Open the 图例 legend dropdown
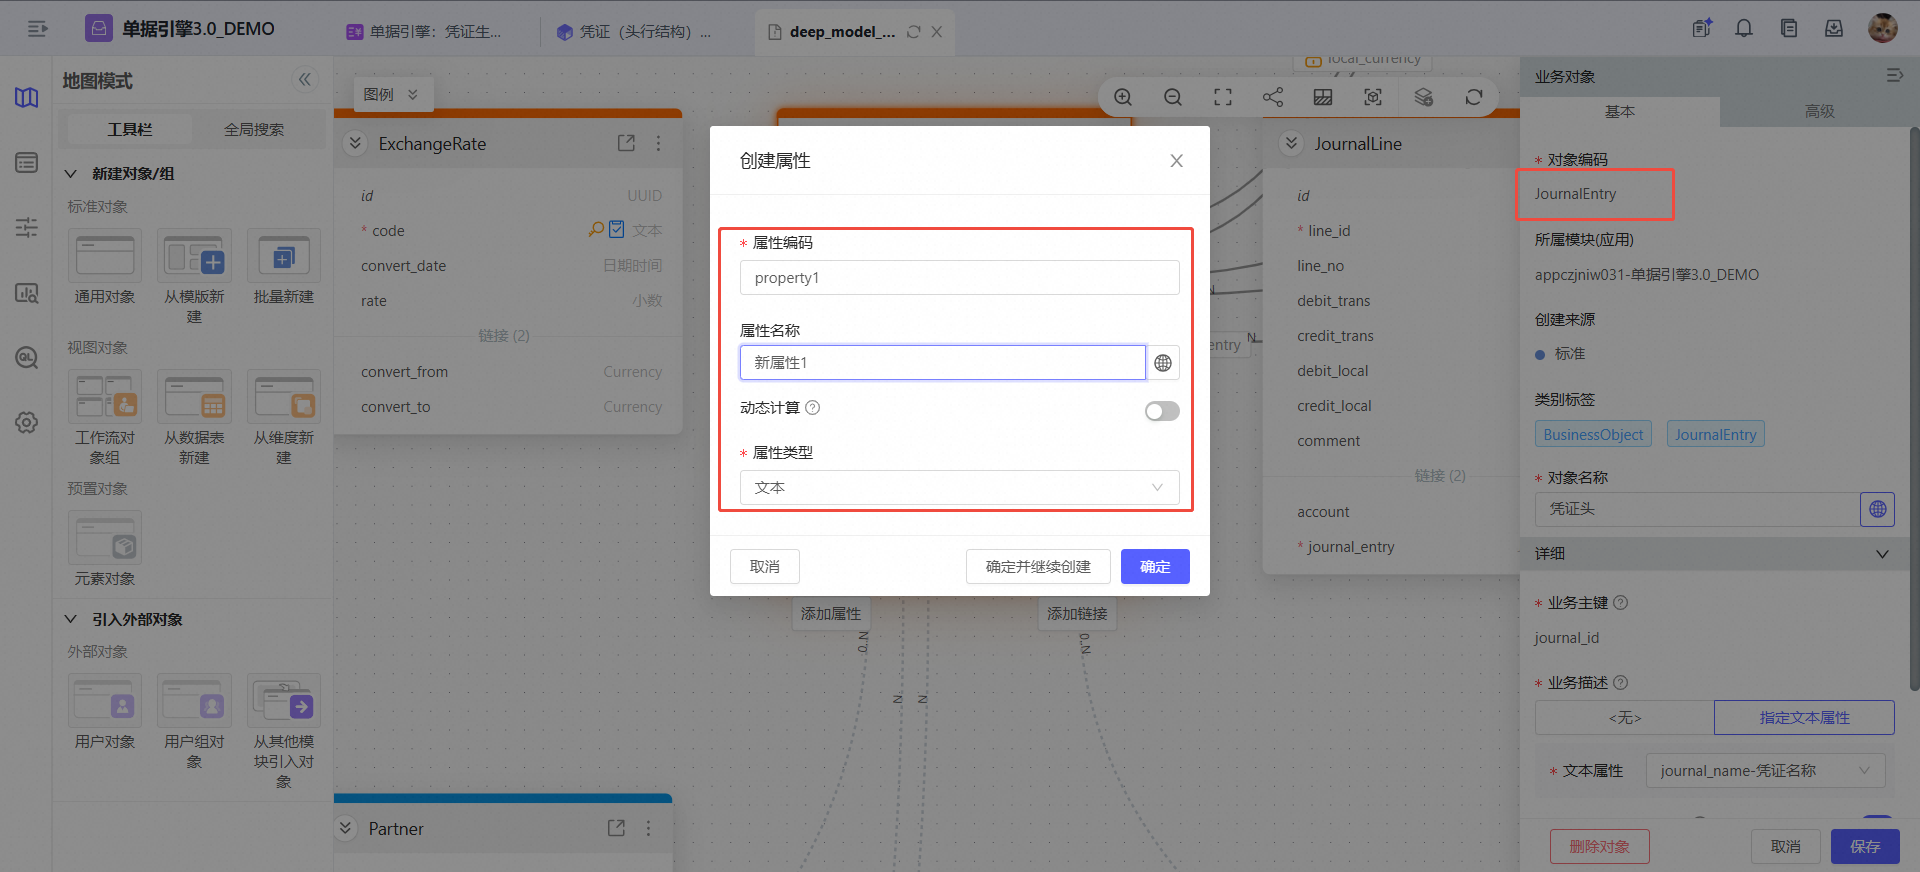1920x872 pixels. tap(392, 94)
